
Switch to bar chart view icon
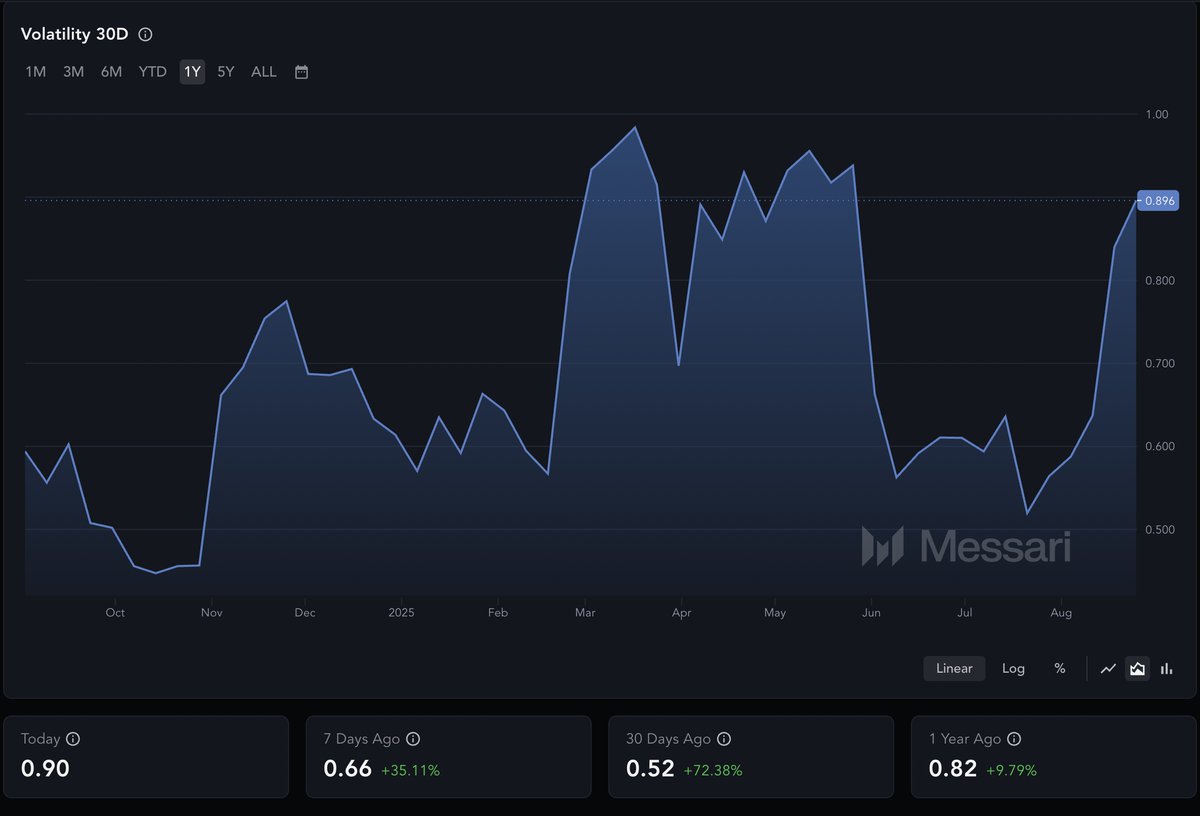1166,669
